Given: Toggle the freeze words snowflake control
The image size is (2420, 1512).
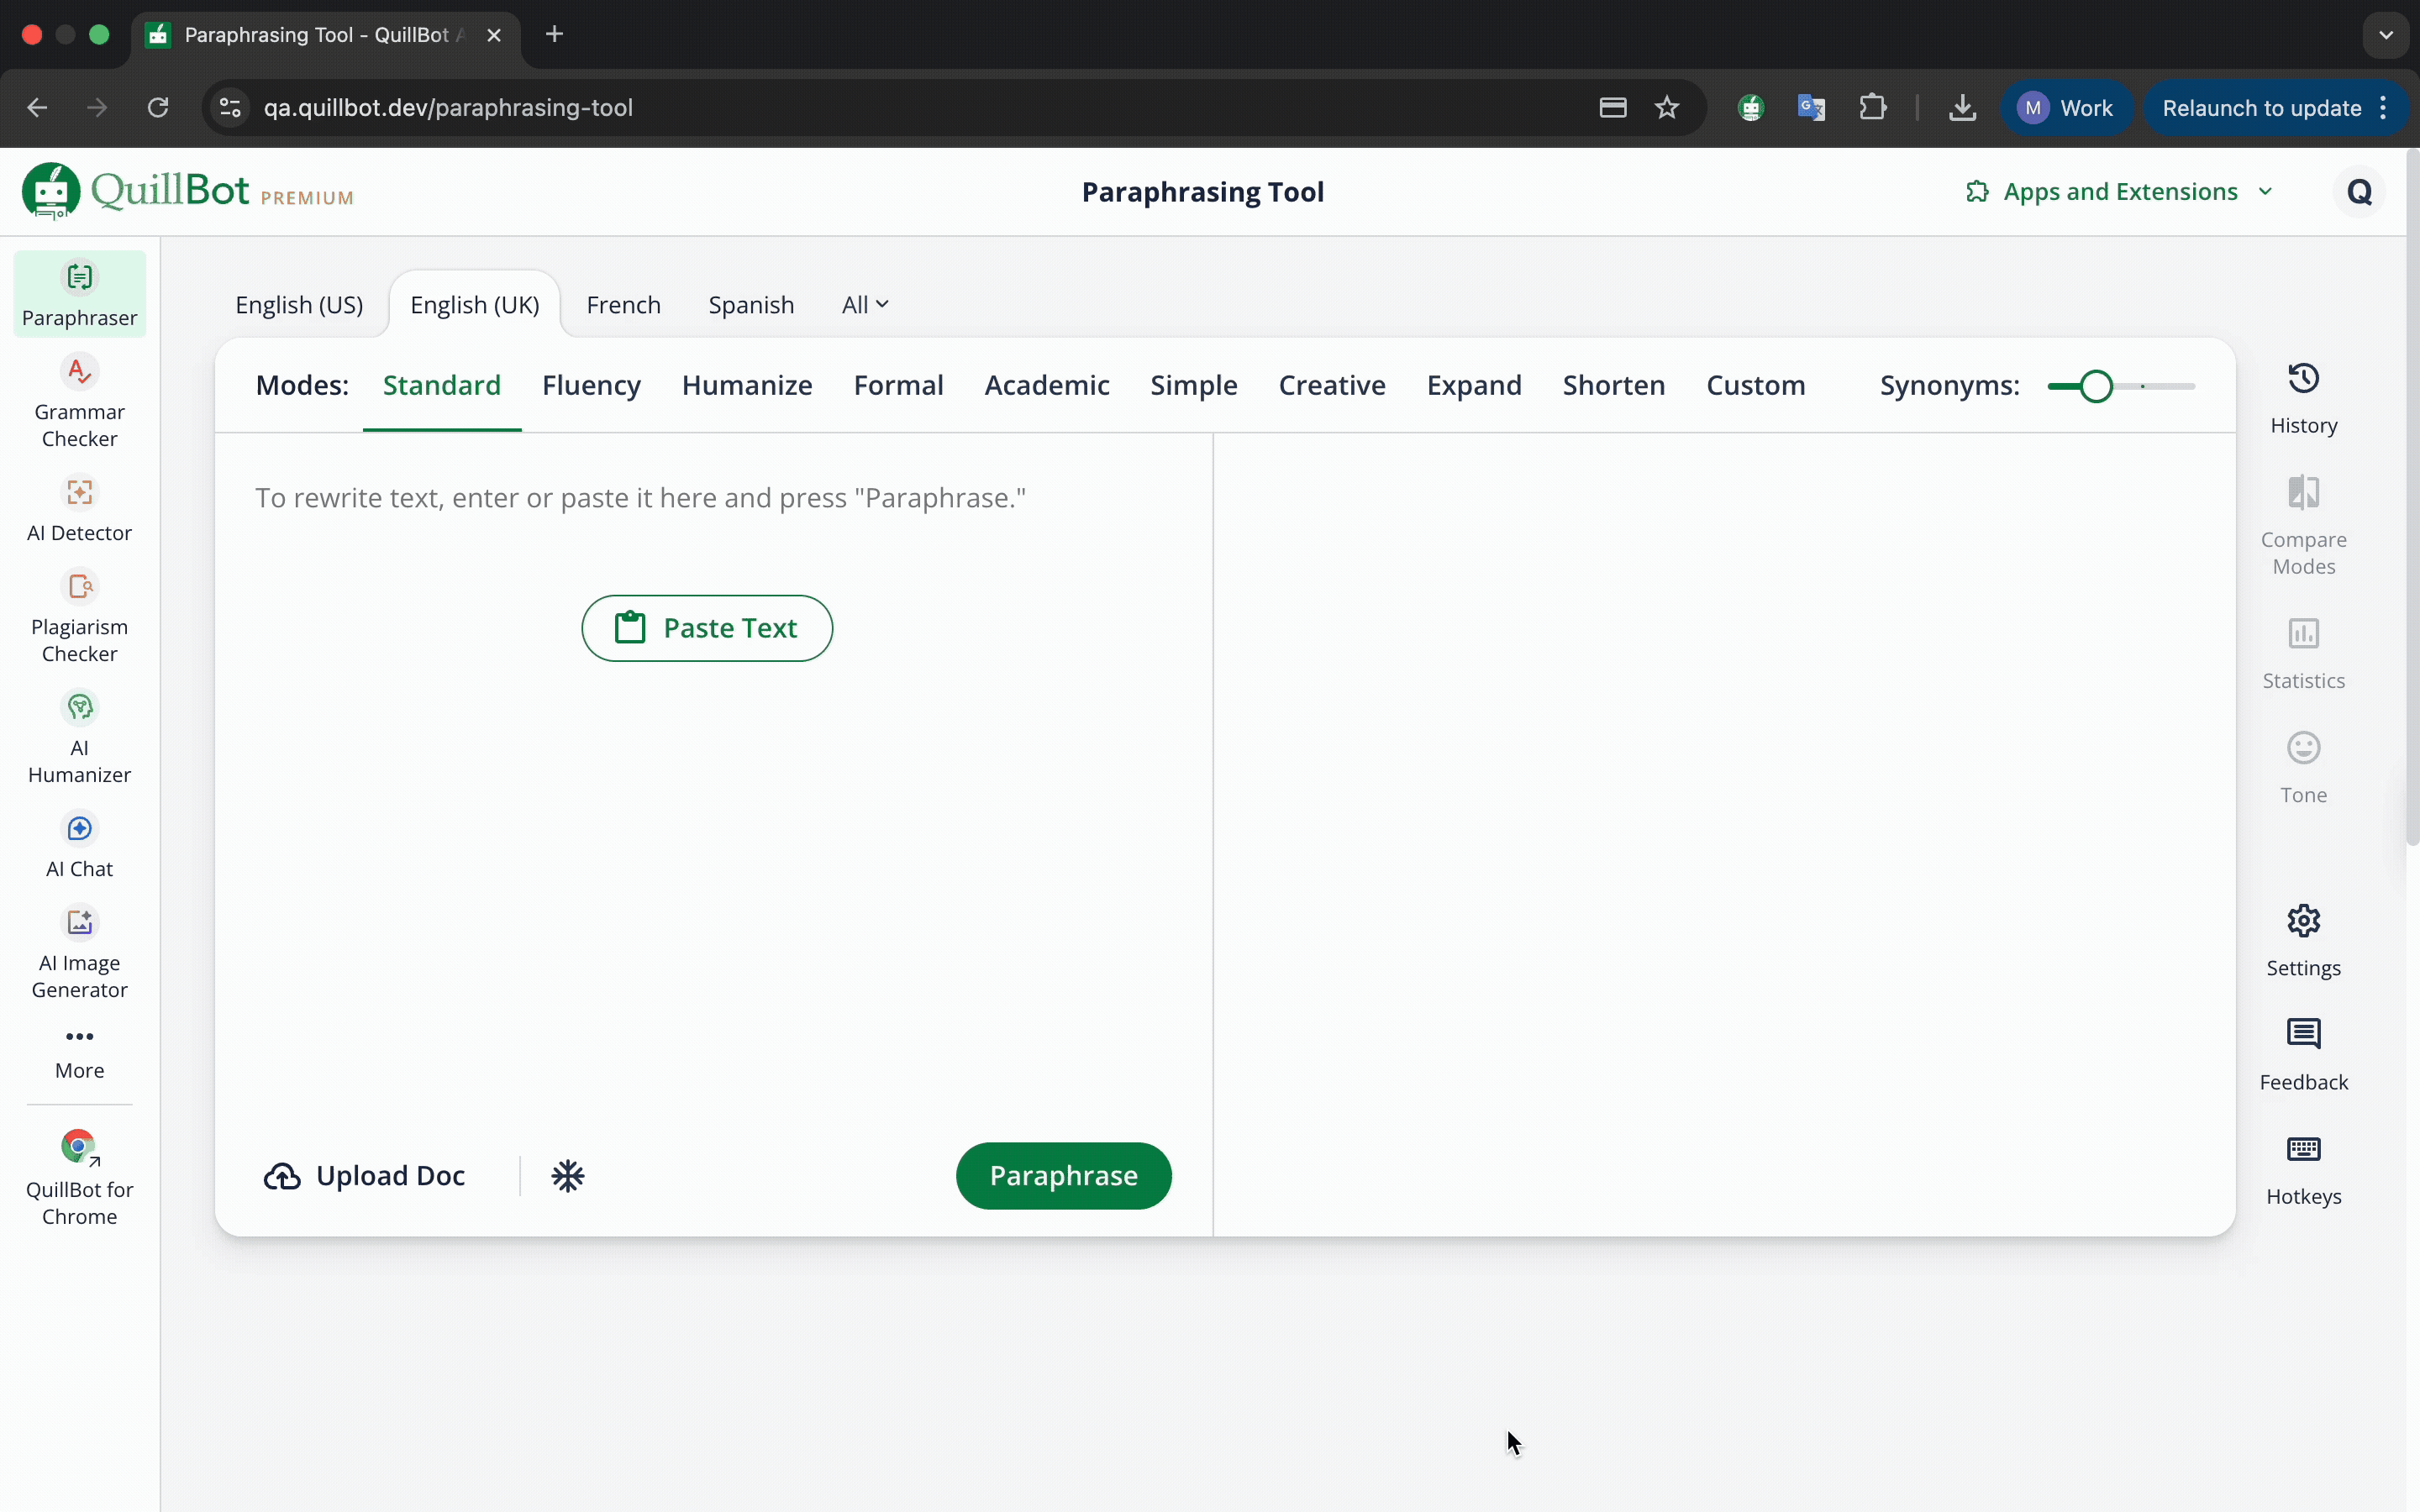Looking at the screenshot, I should tap(568, 1175).
